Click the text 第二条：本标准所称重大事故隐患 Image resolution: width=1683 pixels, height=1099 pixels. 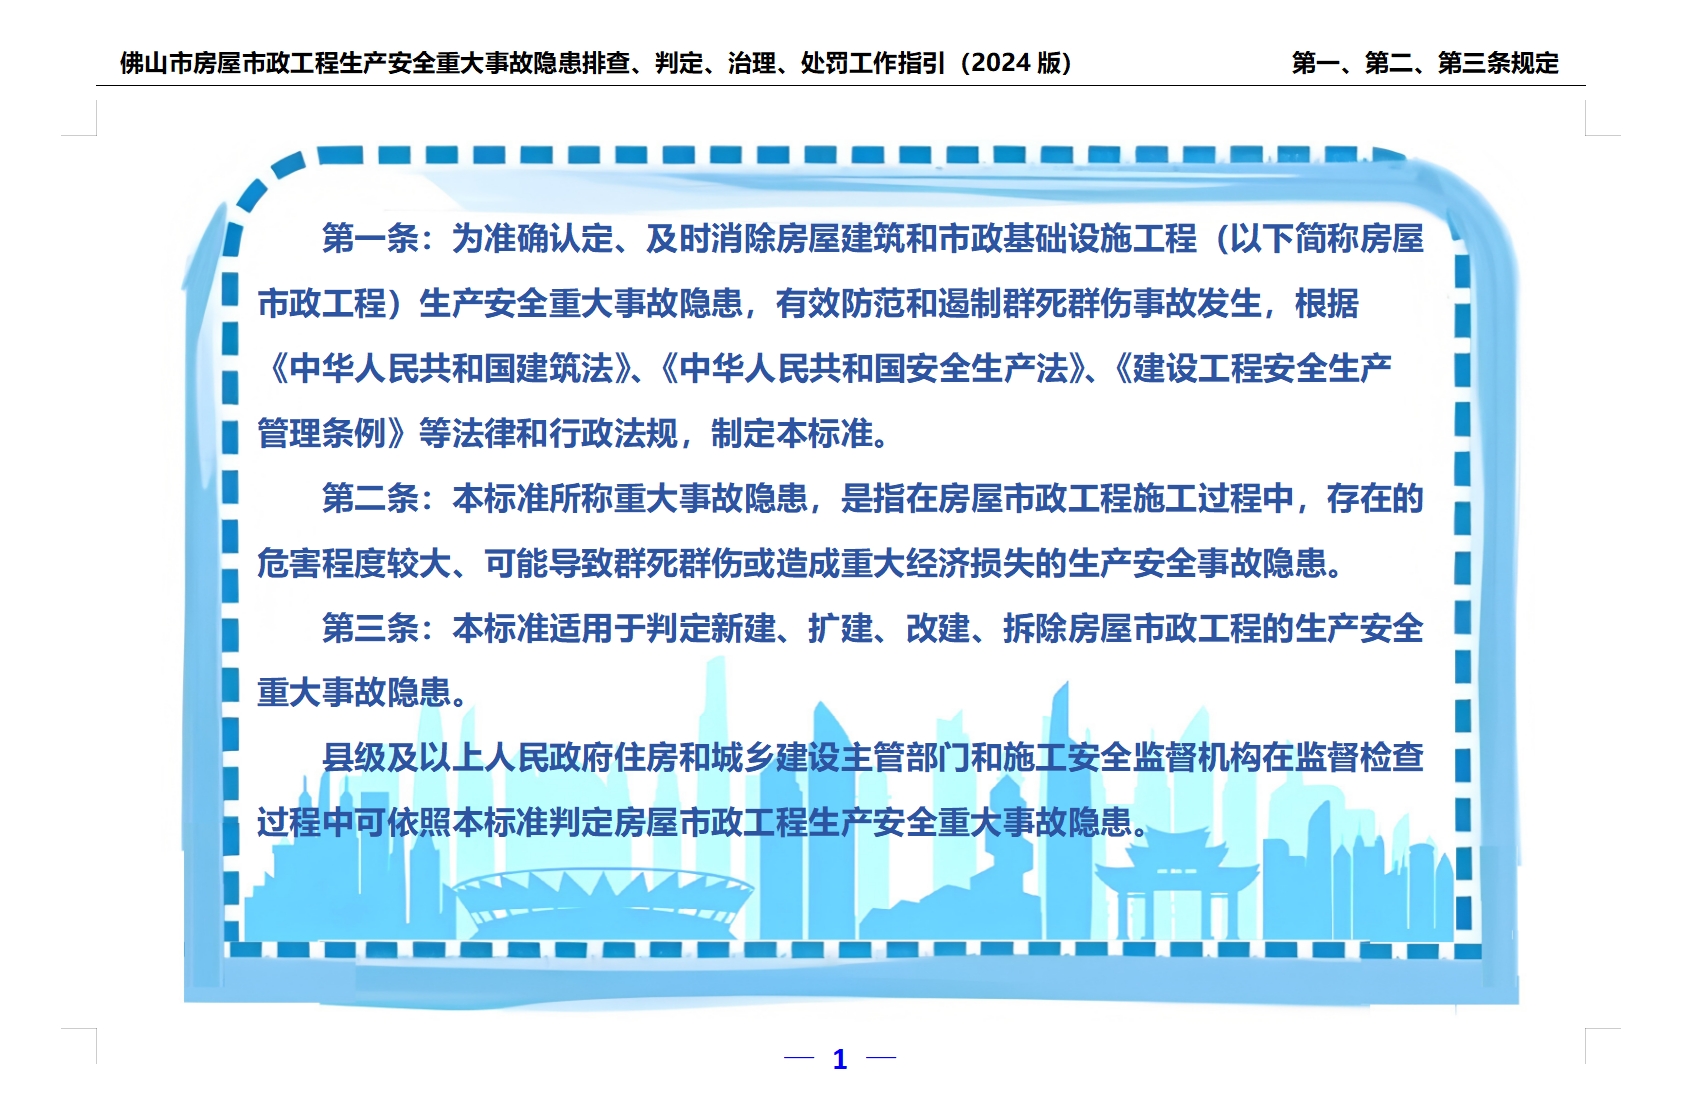tap(565, 498)
